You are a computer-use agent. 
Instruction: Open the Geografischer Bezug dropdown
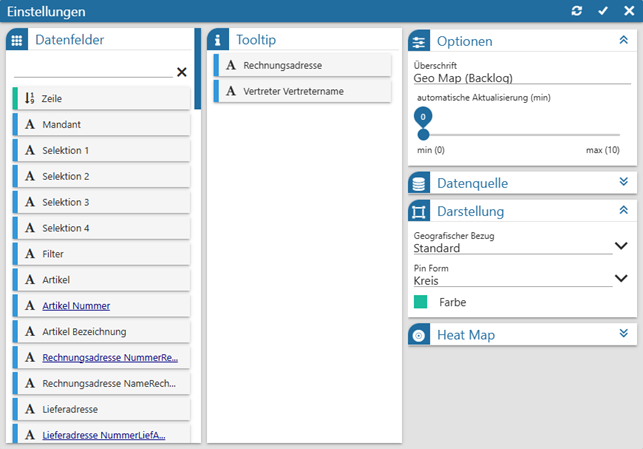pyautogui.click(x=620, y=246)
